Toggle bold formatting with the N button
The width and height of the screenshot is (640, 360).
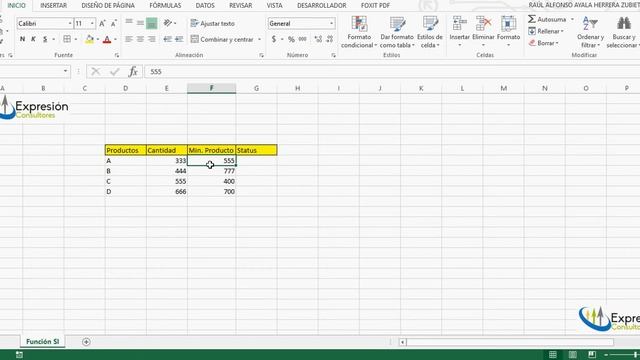pyautogui.click(x=22, y=39)
